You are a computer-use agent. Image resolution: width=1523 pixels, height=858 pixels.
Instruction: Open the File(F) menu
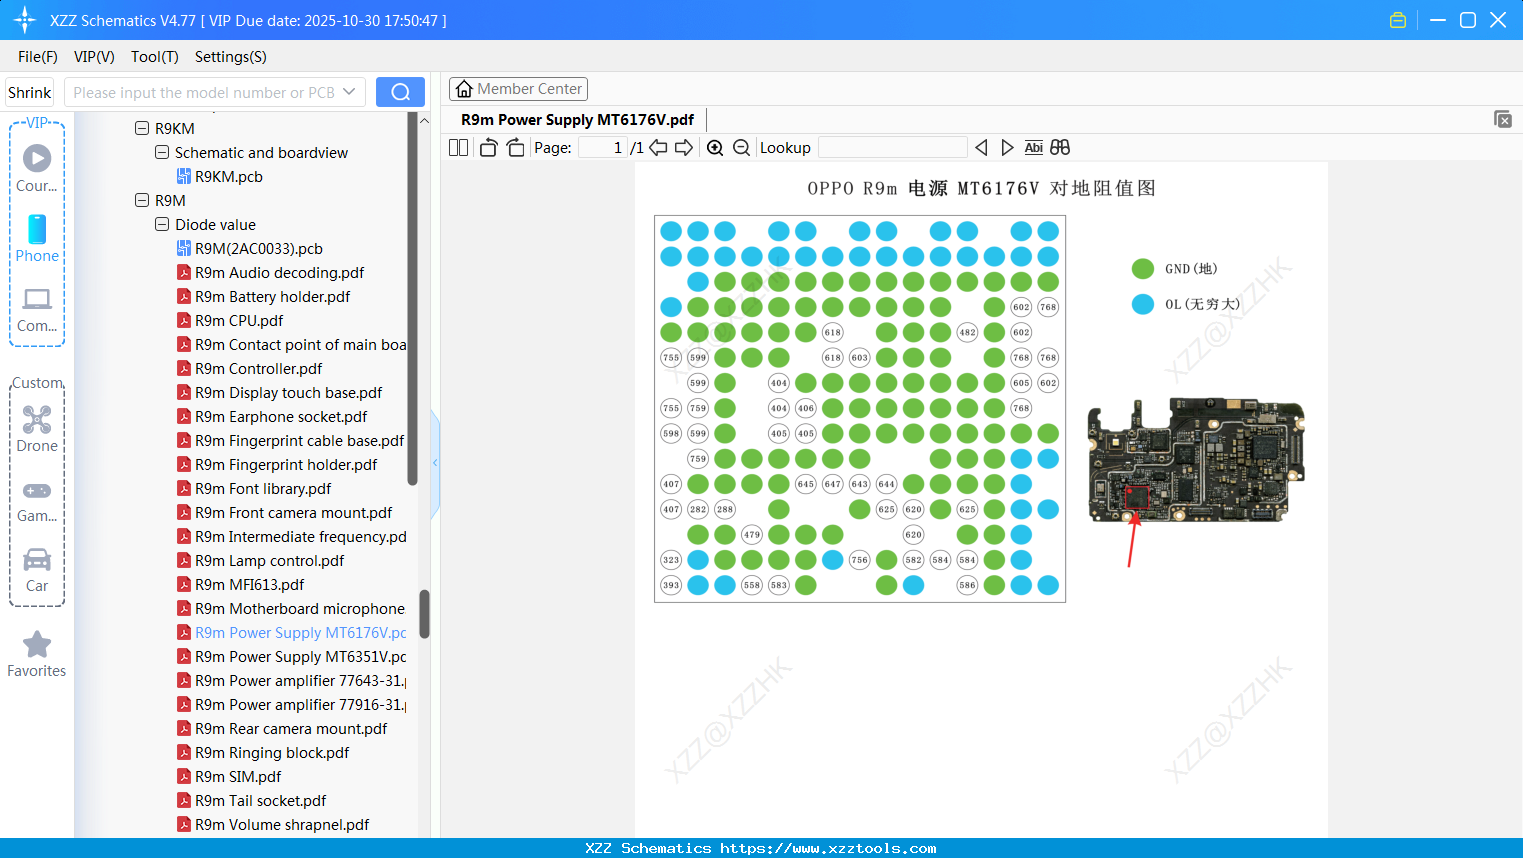tap(38, 57)
